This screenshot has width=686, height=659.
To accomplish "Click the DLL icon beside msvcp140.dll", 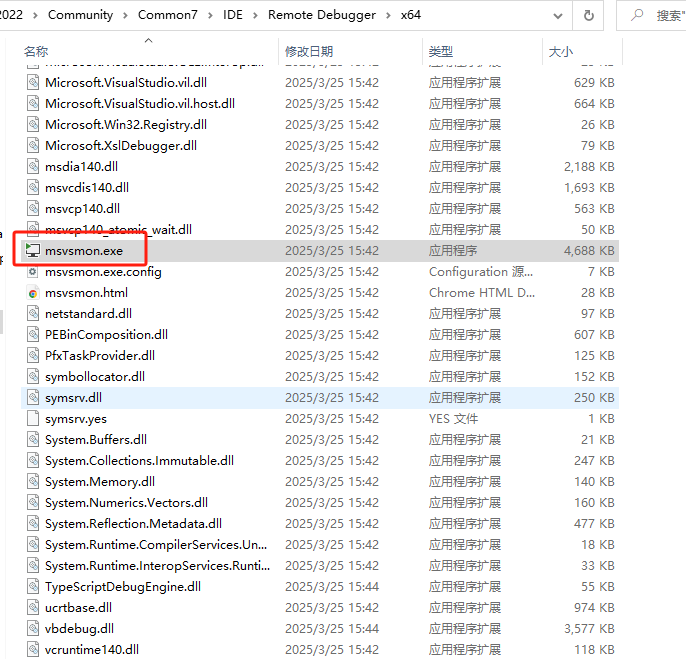I will point(33,208).
